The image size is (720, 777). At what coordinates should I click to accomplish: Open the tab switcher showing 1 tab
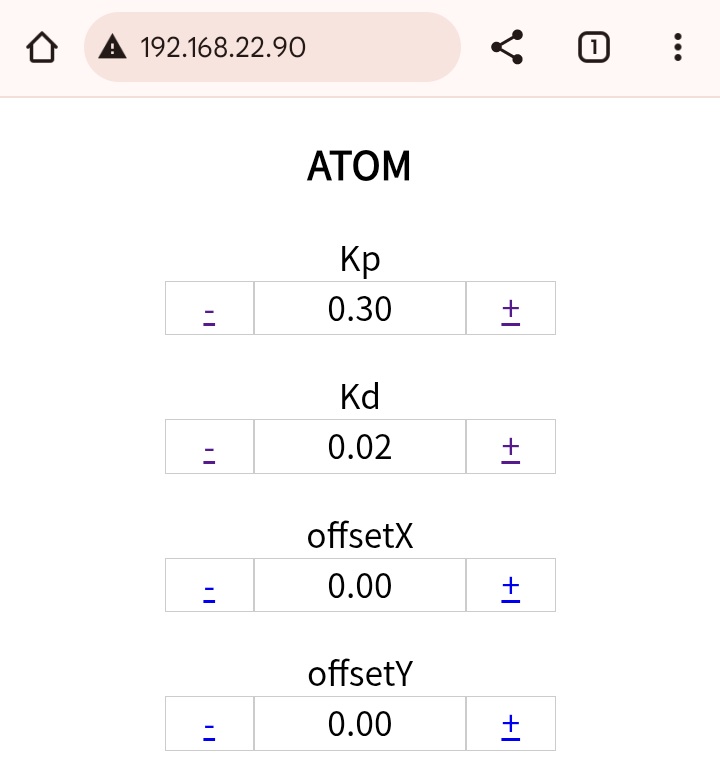point(594,48)
